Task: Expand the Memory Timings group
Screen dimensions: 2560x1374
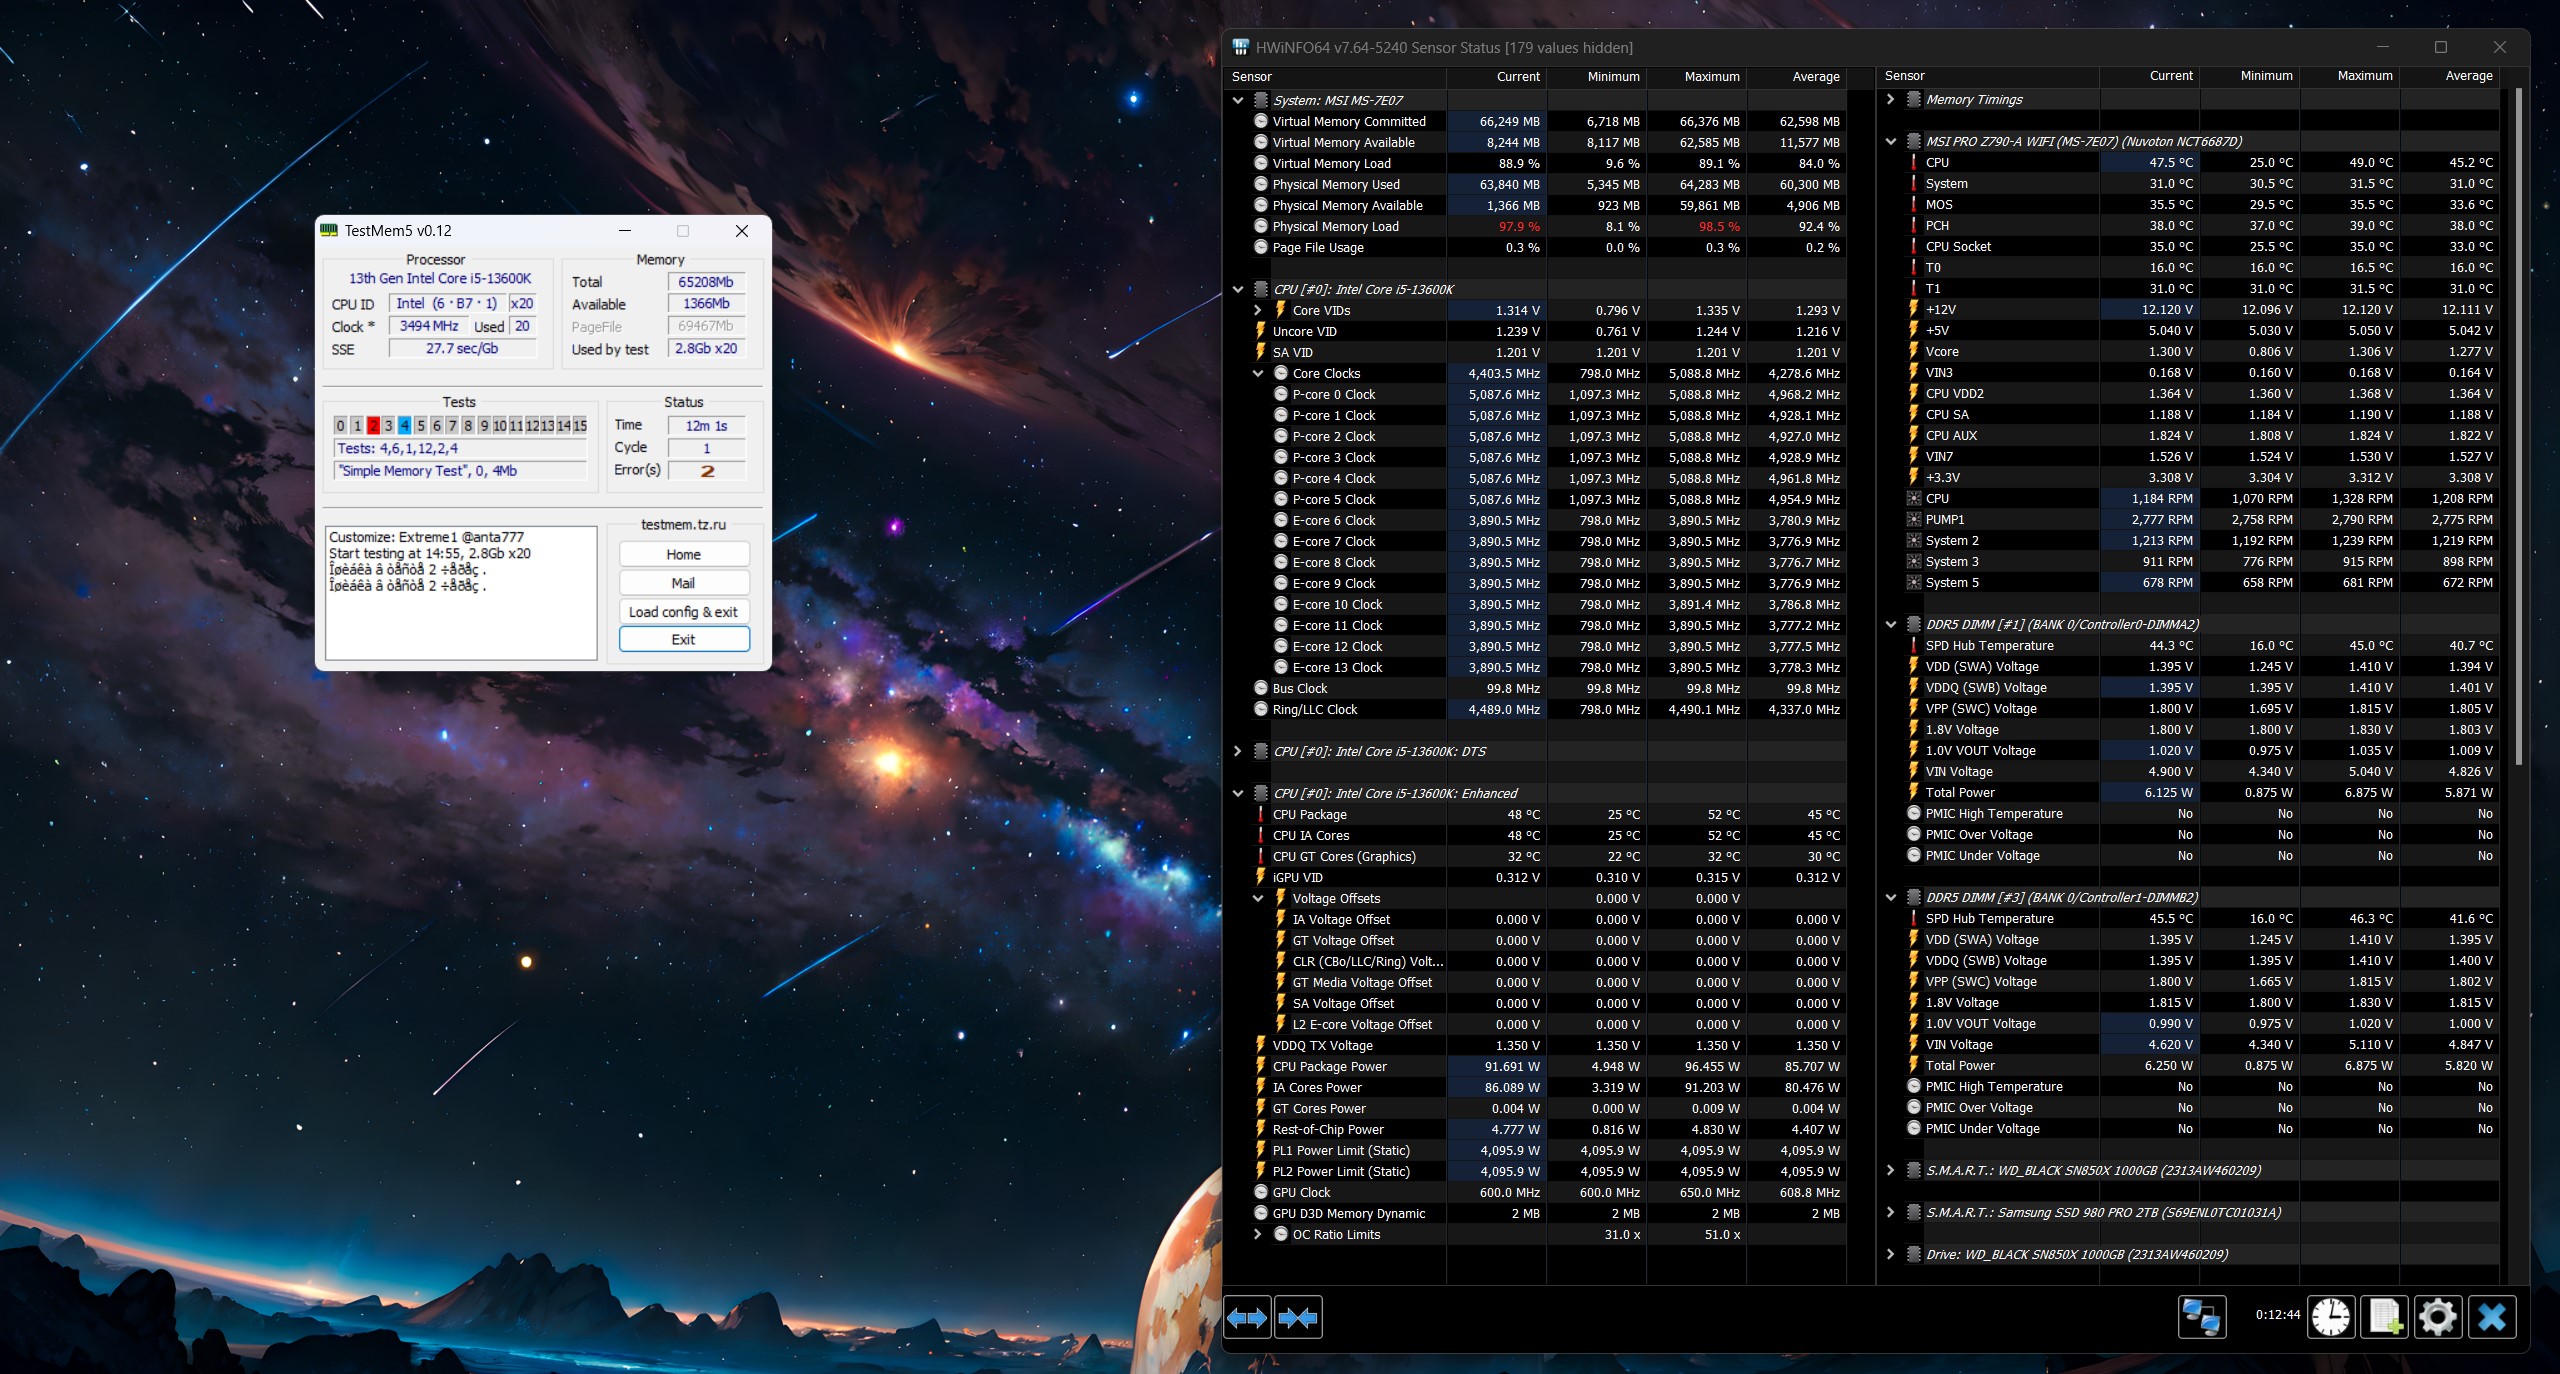Action: (x=1890, y=99)
